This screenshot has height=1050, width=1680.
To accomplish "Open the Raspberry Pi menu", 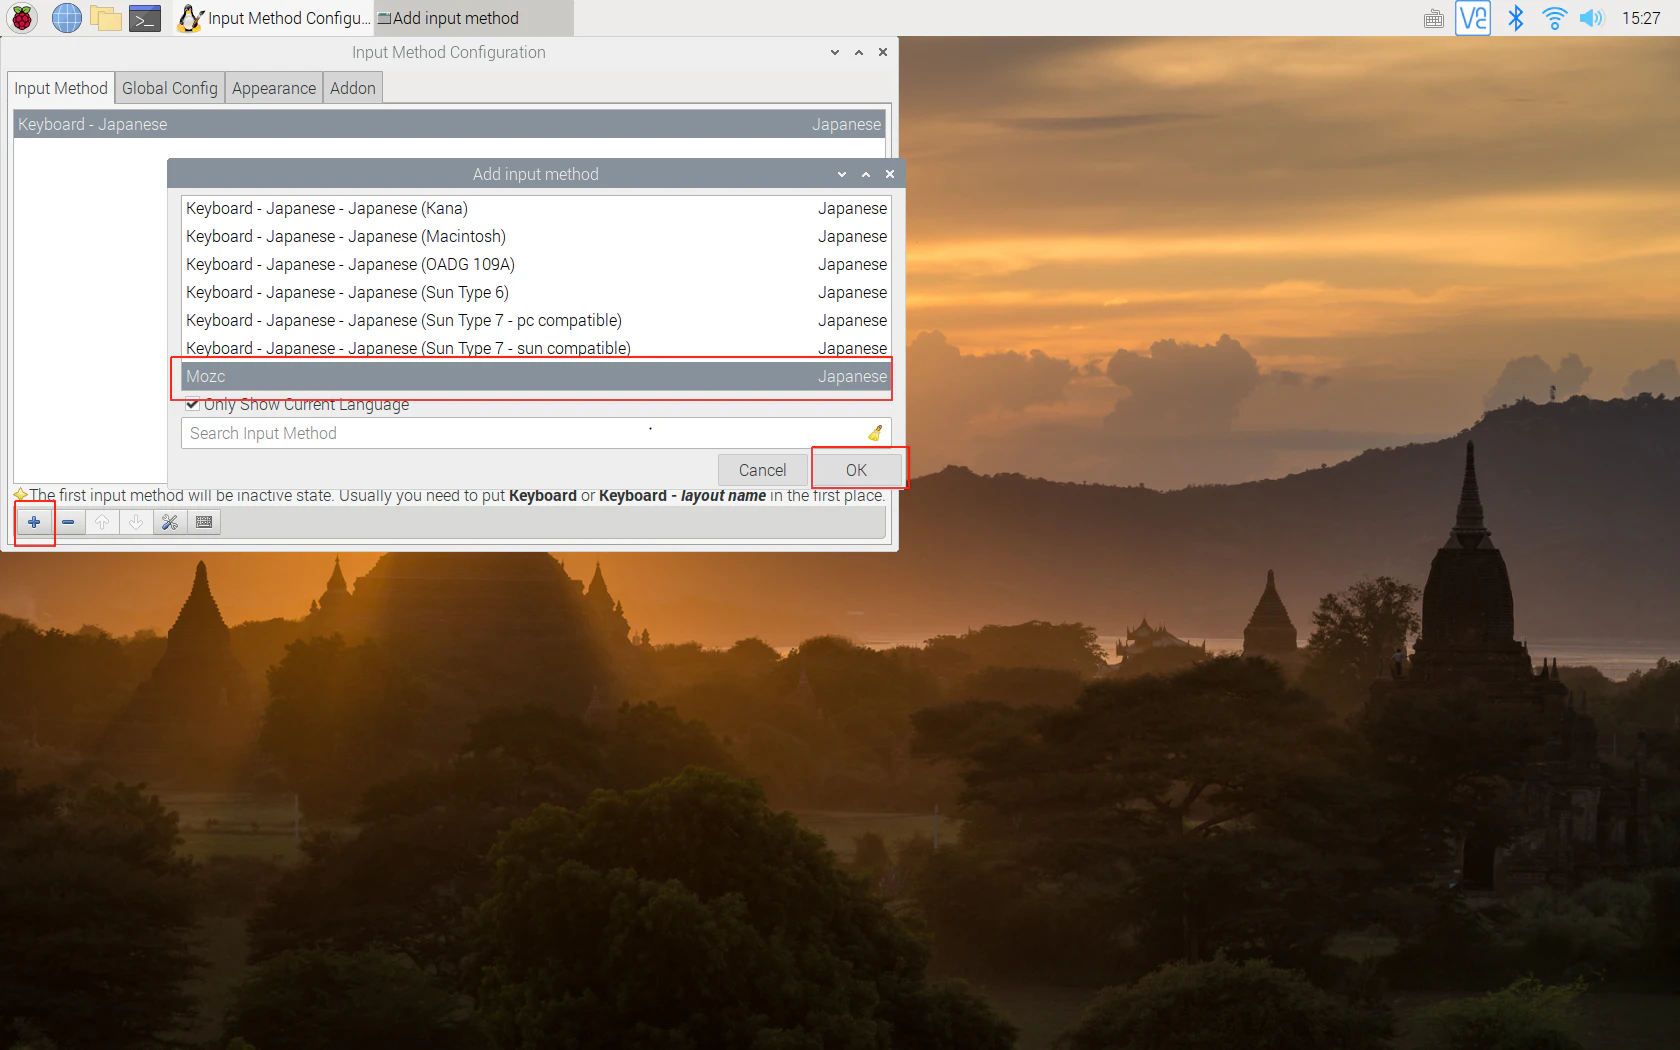I will [22, 18].
